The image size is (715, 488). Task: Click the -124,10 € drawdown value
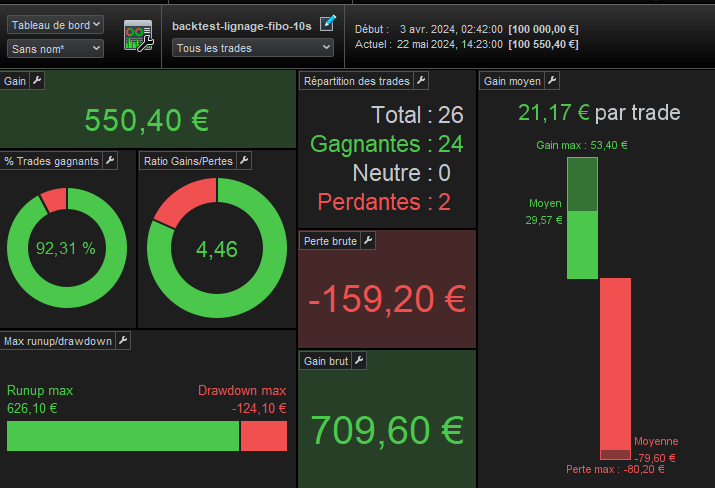pyautogui.click(x=259, y=408)
